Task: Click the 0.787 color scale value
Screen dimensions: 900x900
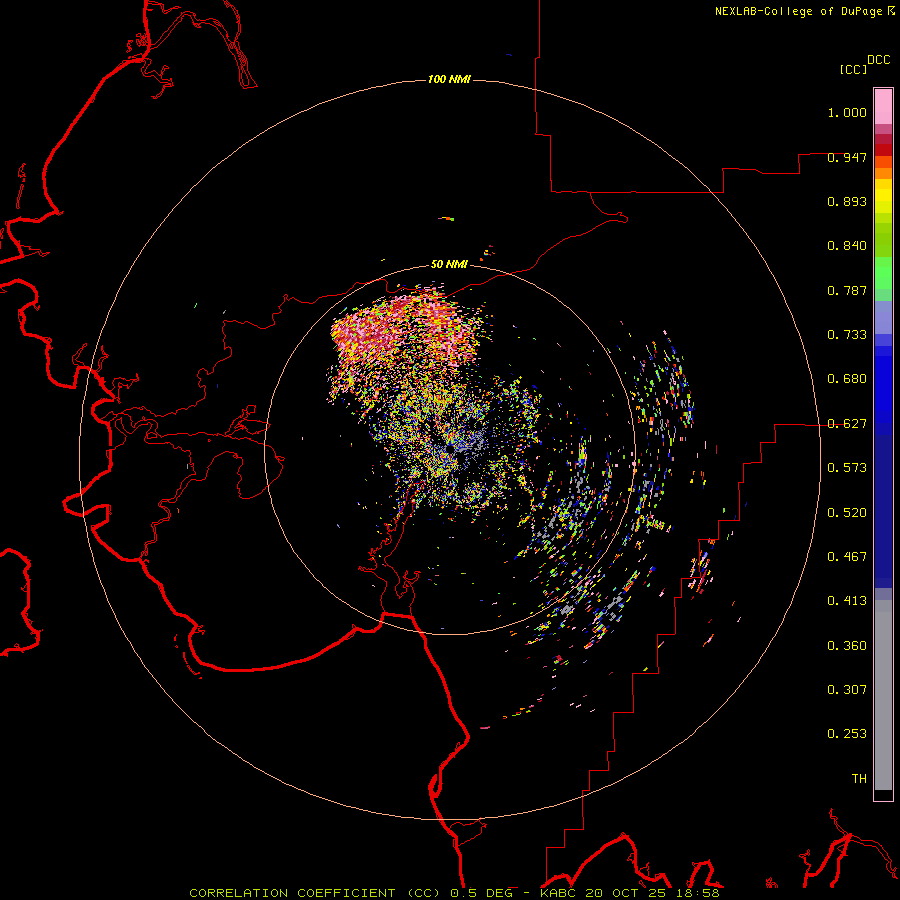Action: pos(847,290)
